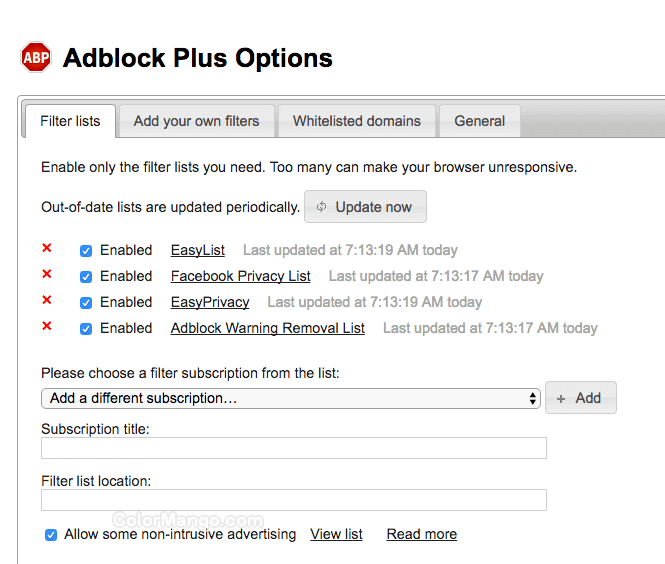Screen dimensions: 665x564
Task: Open the Whitelisted domains tab
Action: 357,121
